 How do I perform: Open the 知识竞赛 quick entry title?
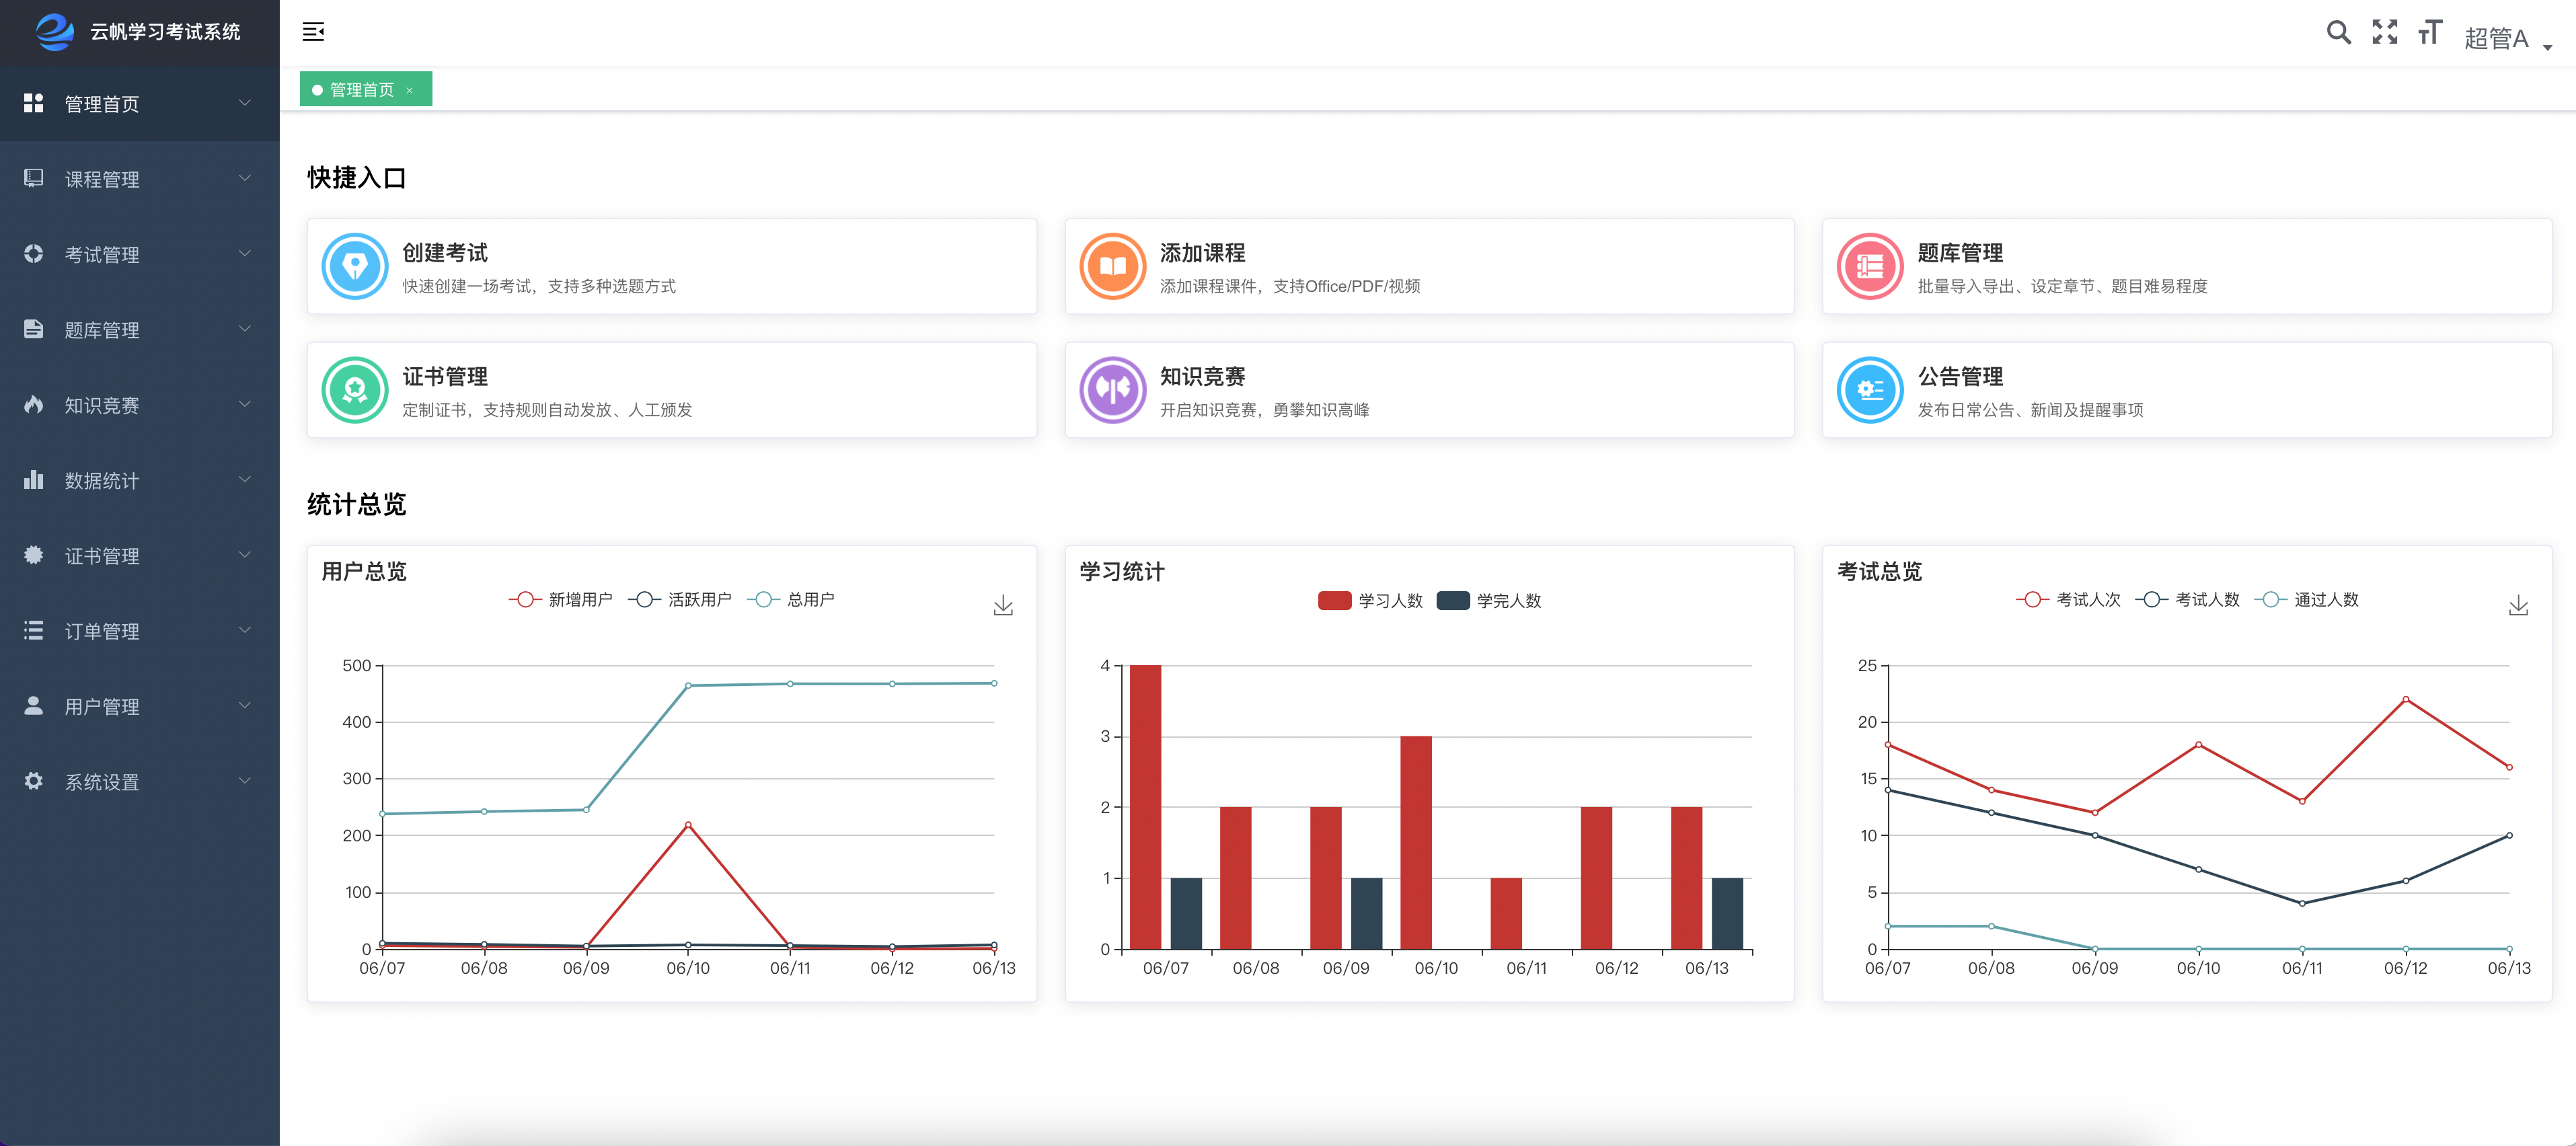click(1202, 377)
